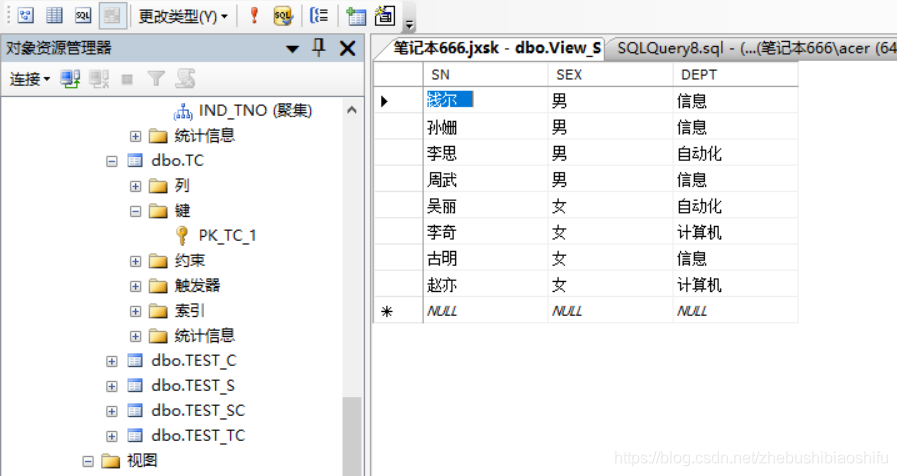Click the 钱尔 name cell
Screen dimensions: 897x476
pos(485,101)
